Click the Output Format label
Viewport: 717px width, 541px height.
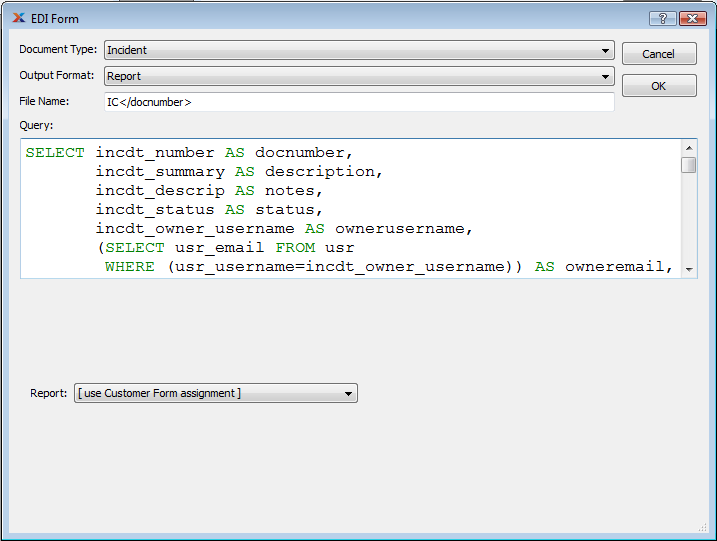click(x=57, y=75)
